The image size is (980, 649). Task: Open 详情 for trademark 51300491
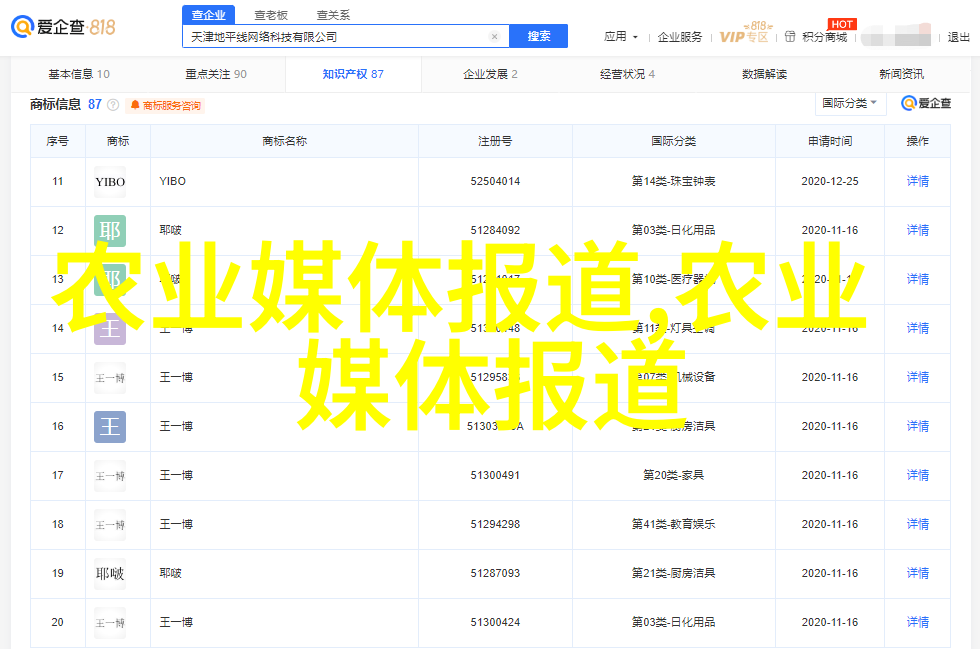(918, 475)
